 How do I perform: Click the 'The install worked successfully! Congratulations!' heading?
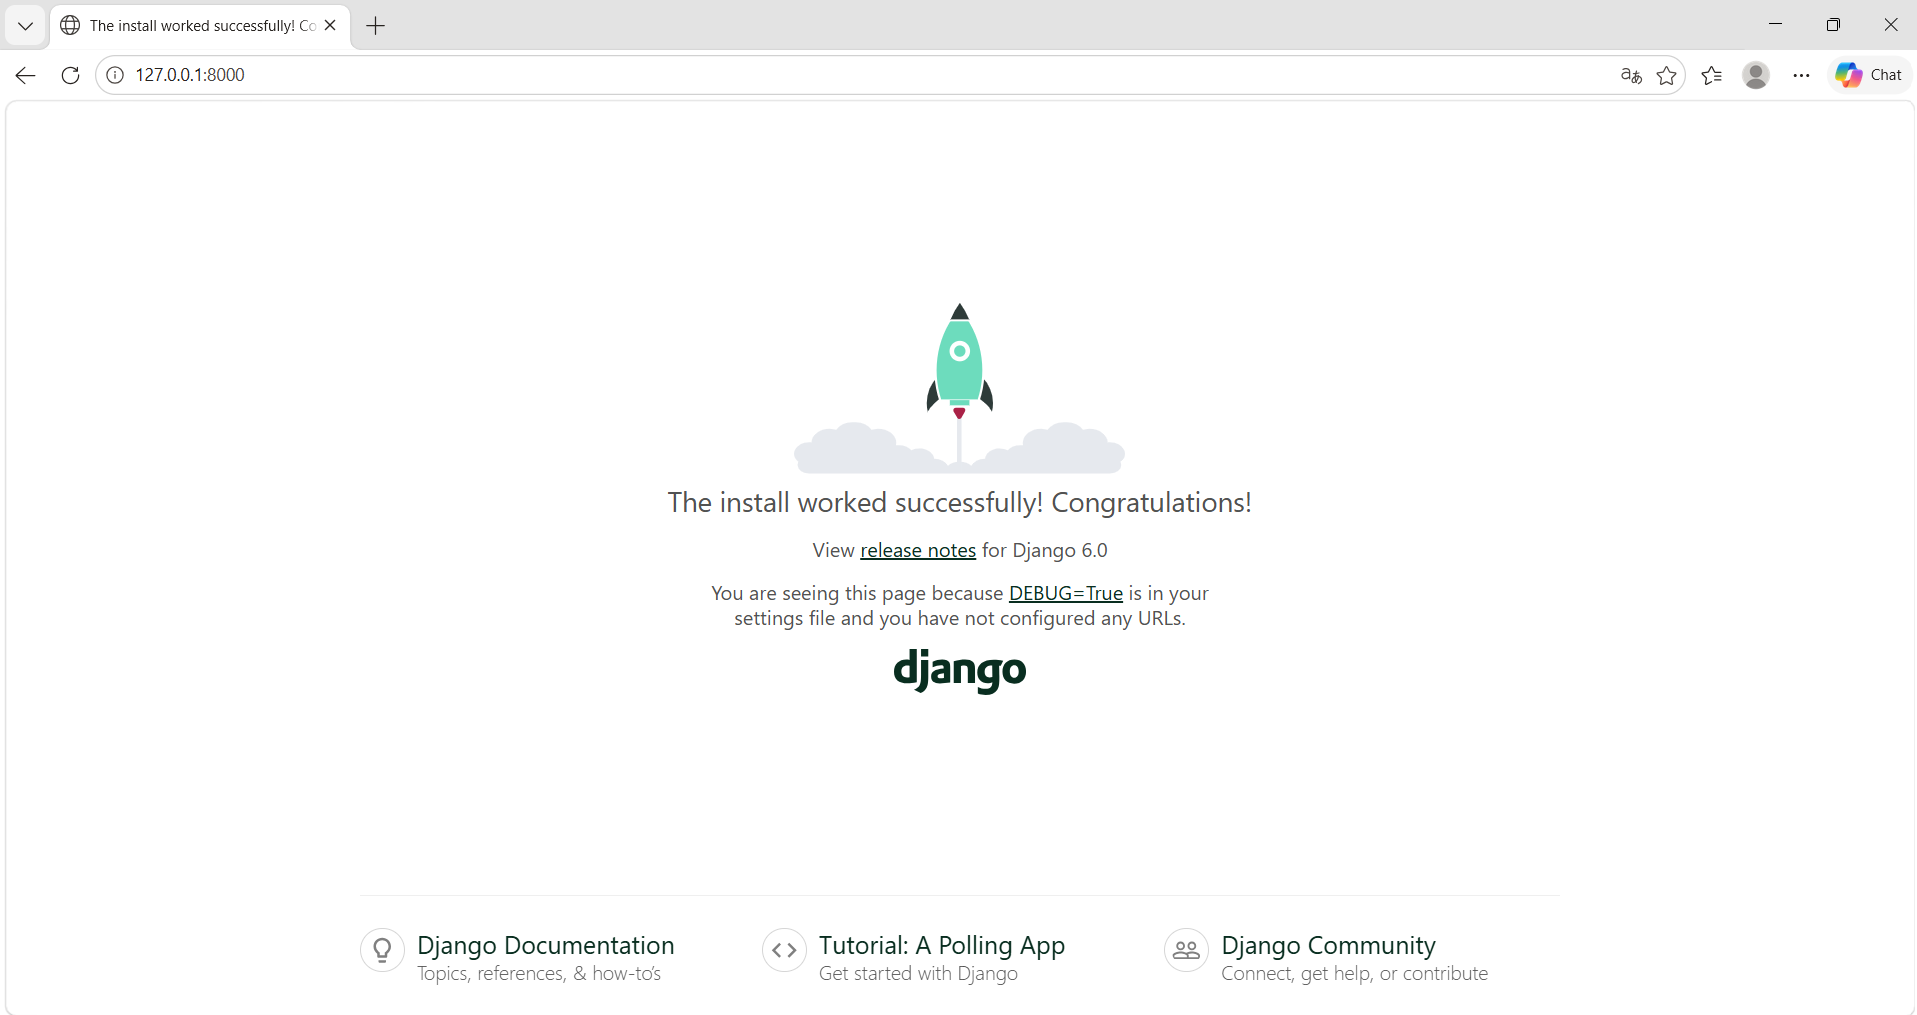tap(960, 502)
